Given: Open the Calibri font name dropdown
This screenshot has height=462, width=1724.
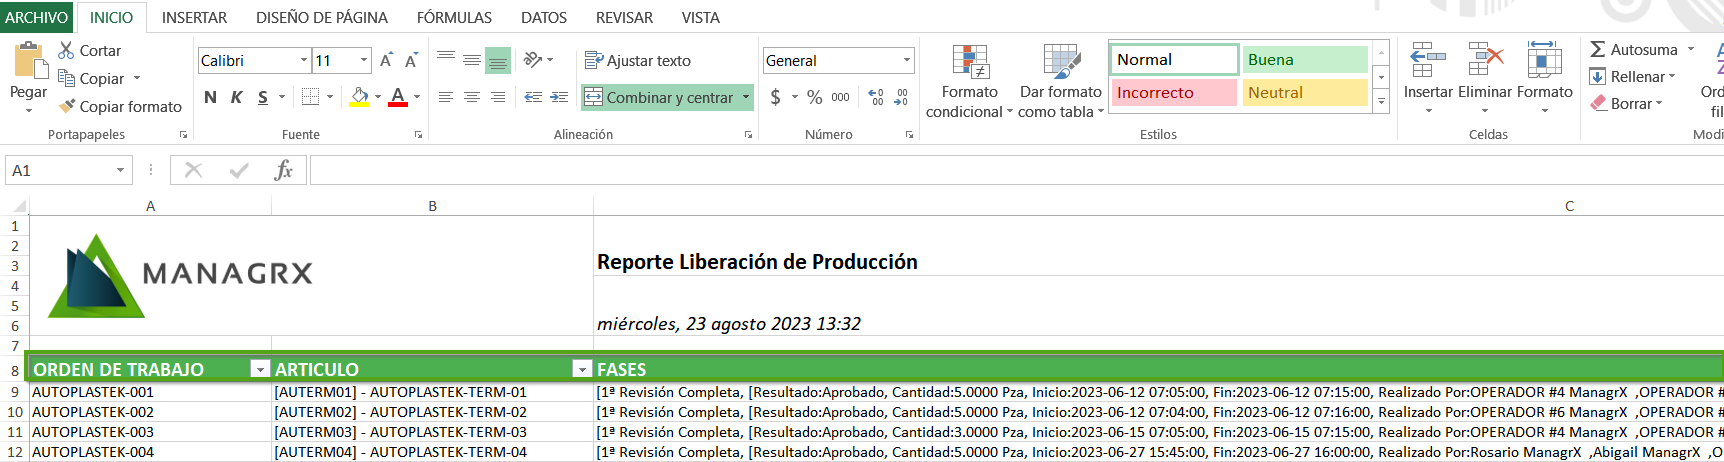Looking at the screenshot, I should (304, 61).
